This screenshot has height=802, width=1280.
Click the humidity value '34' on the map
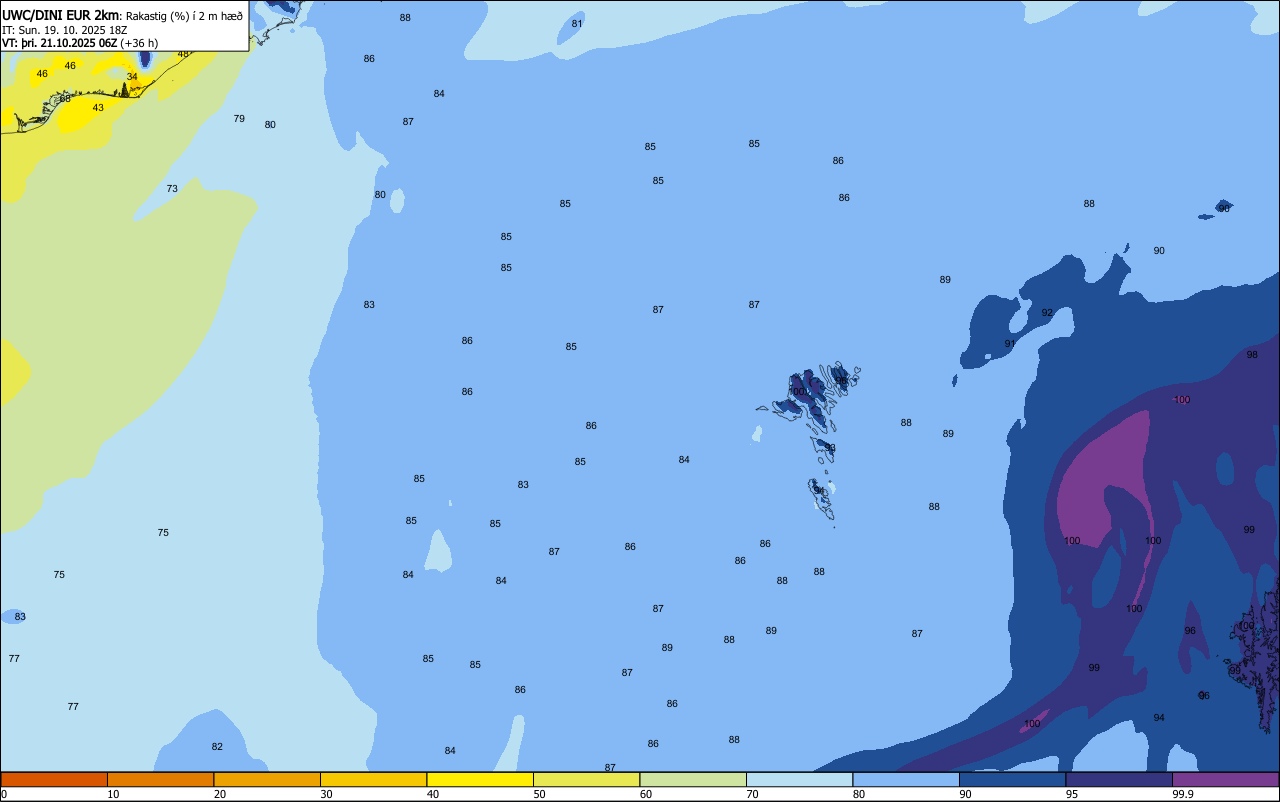[132, 77]
